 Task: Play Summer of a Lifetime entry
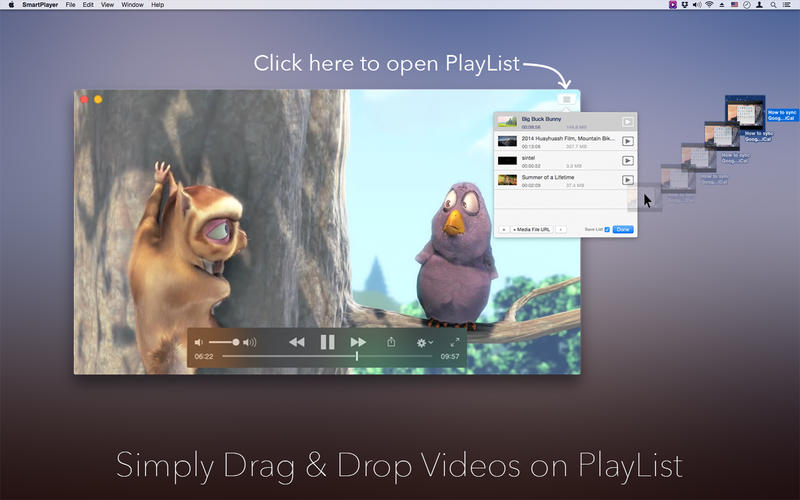tap(628, 180)
